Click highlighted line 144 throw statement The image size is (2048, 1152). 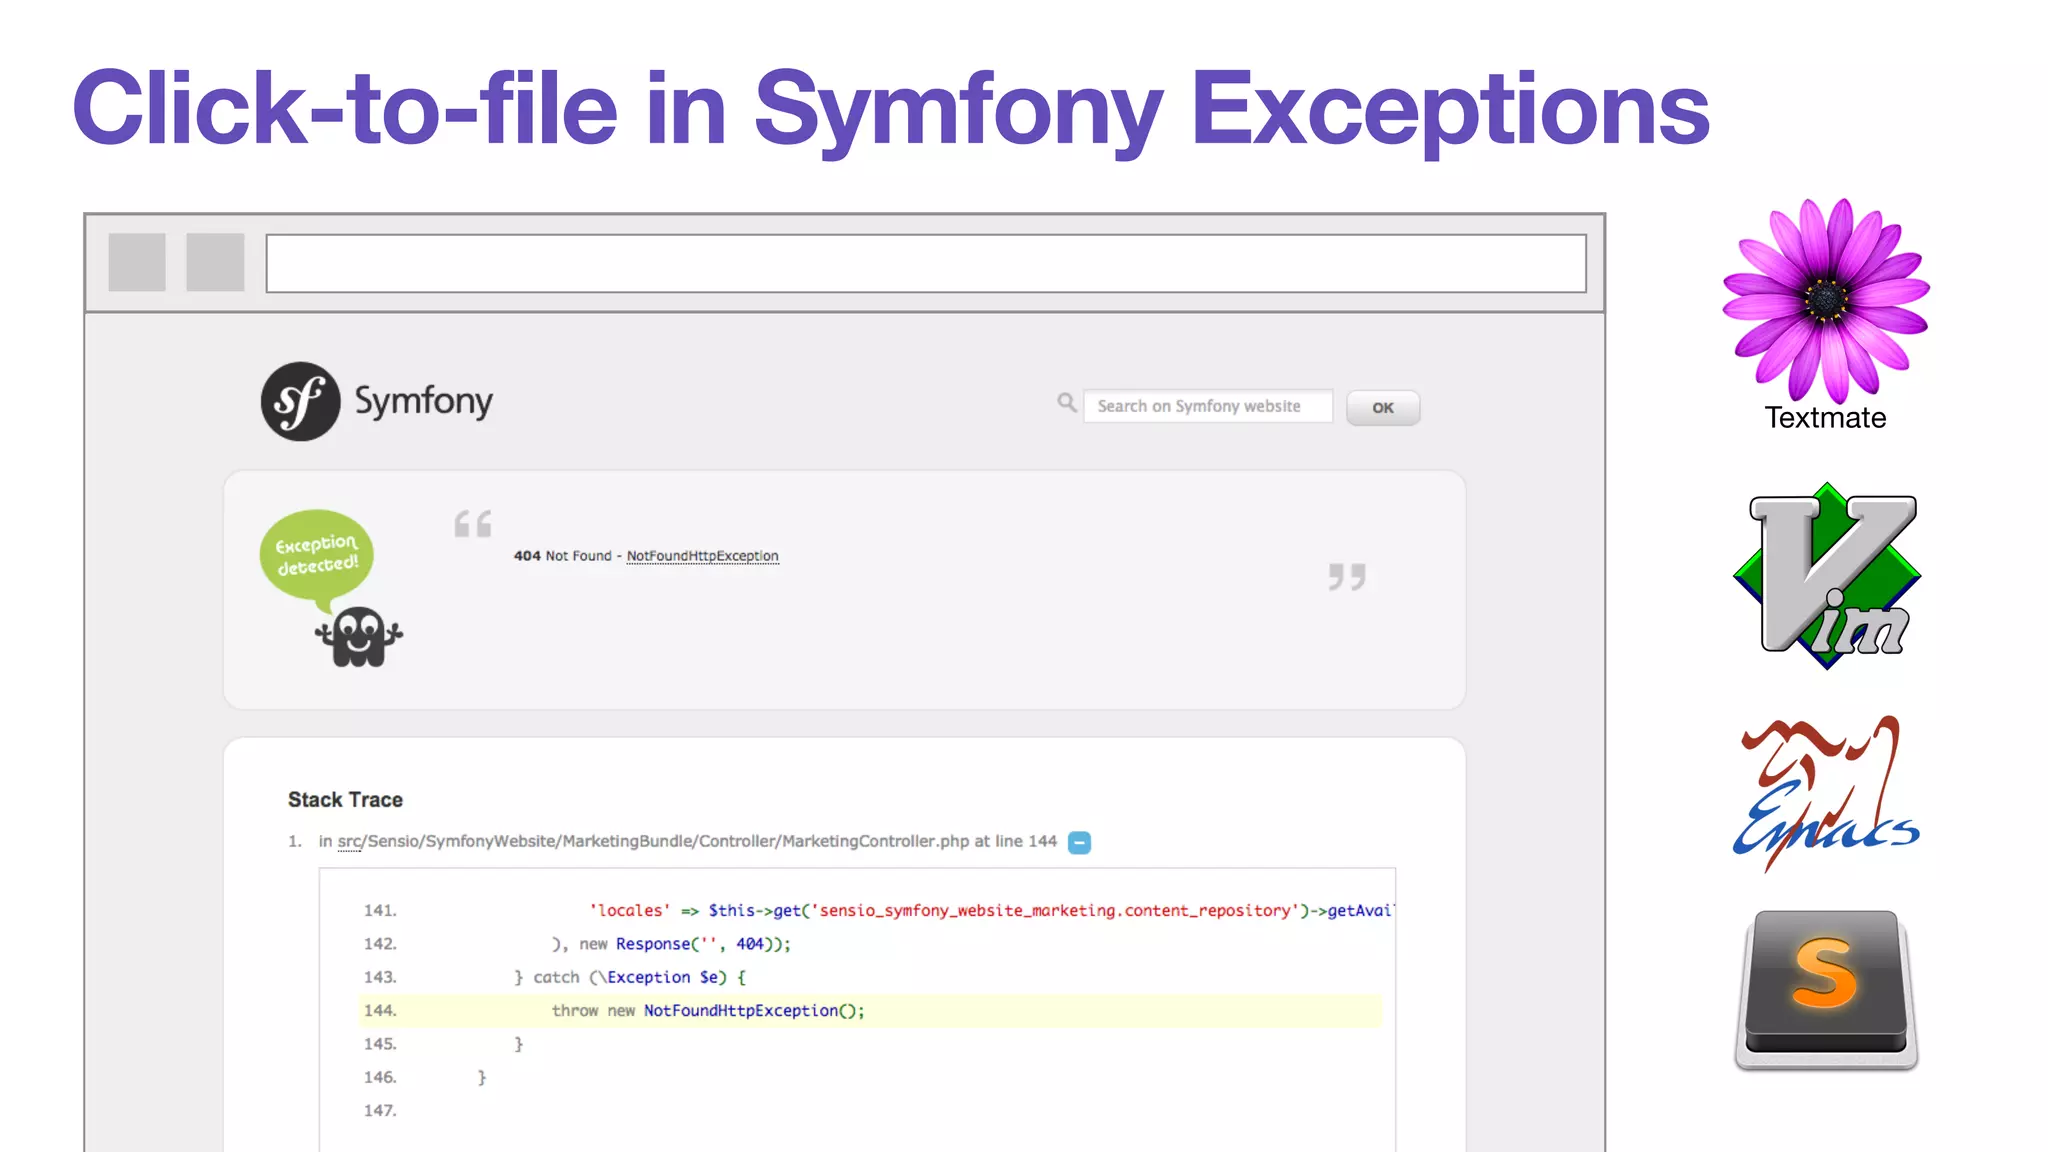tap(870, 1011)
